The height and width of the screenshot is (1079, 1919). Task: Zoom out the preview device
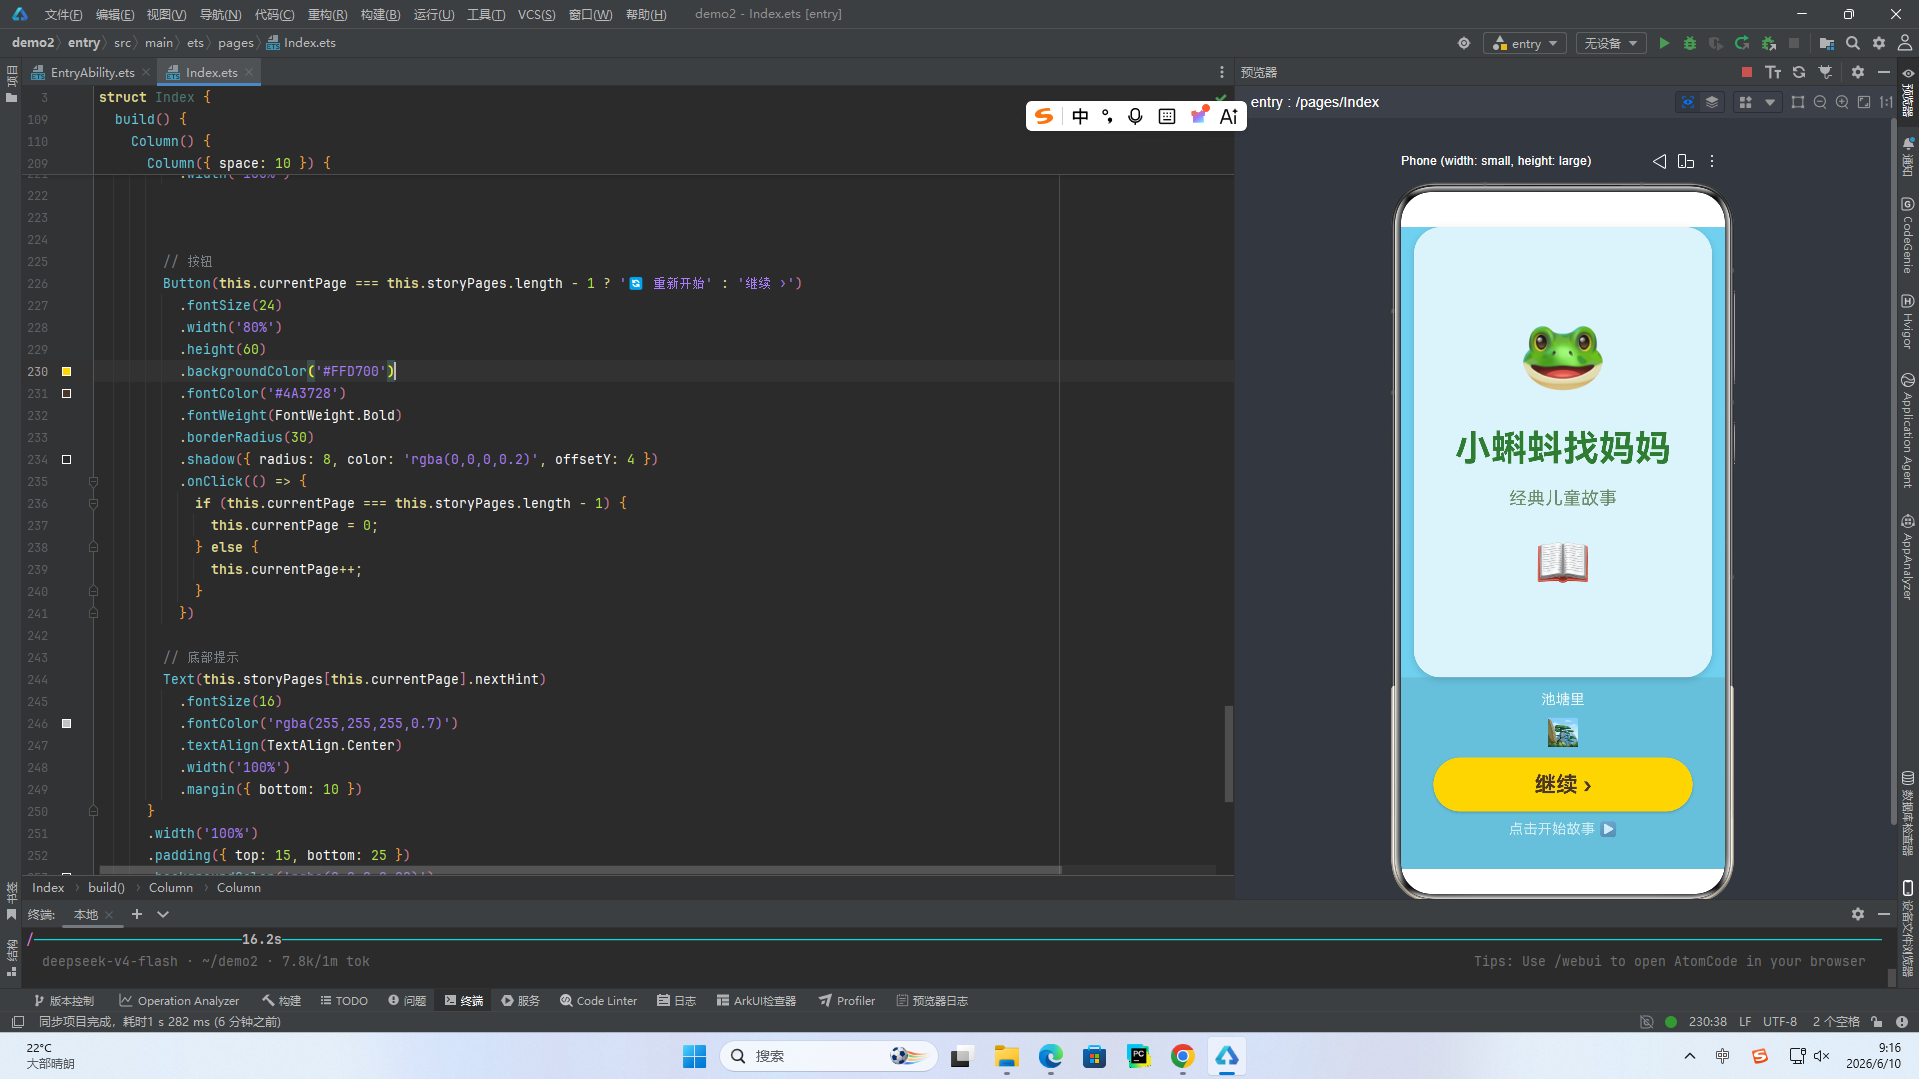1820,102
